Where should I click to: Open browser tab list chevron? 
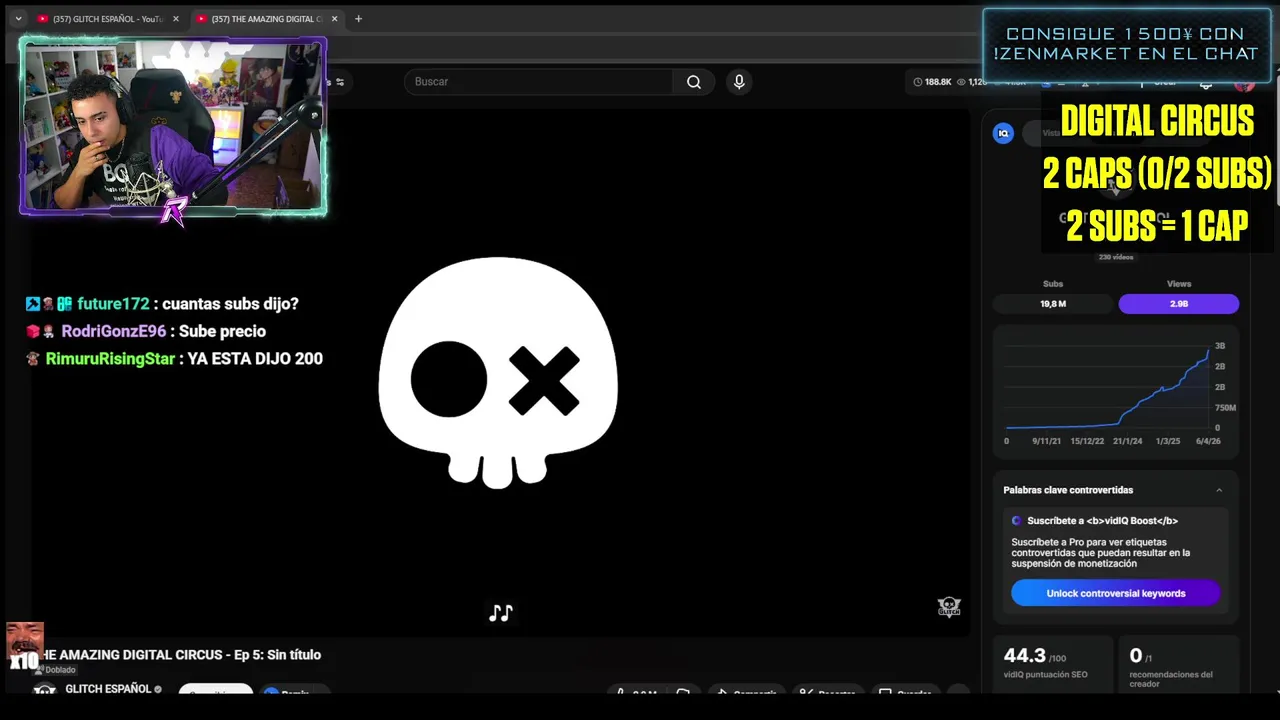(x=18, y=18)
